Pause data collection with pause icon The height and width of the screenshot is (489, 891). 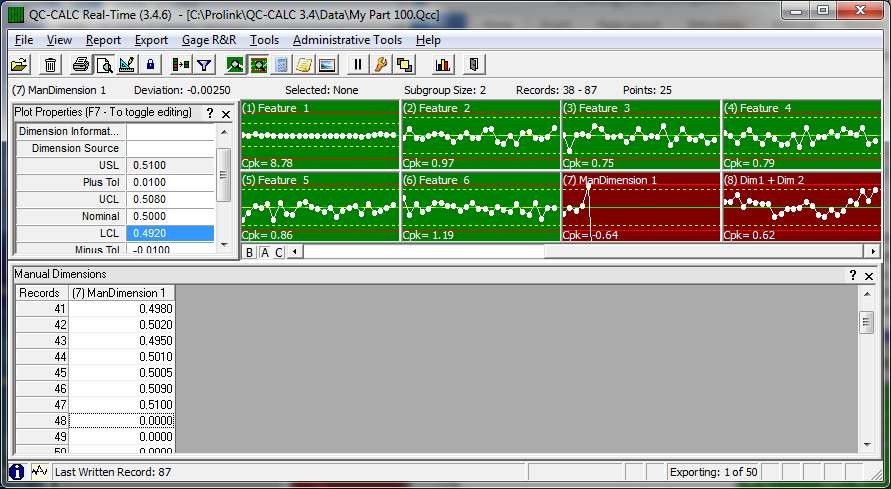[357, 65]
